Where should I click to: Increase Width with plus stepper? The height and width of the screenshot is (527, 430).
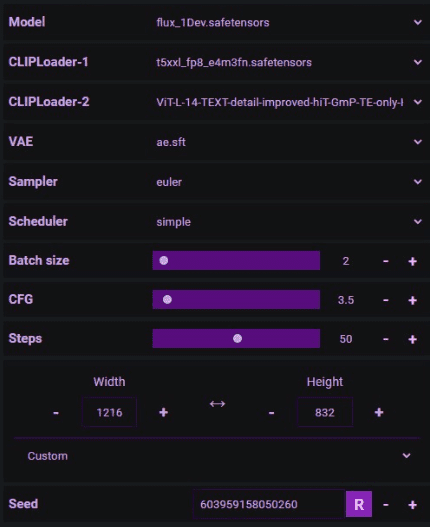click(x=163, y=412)
